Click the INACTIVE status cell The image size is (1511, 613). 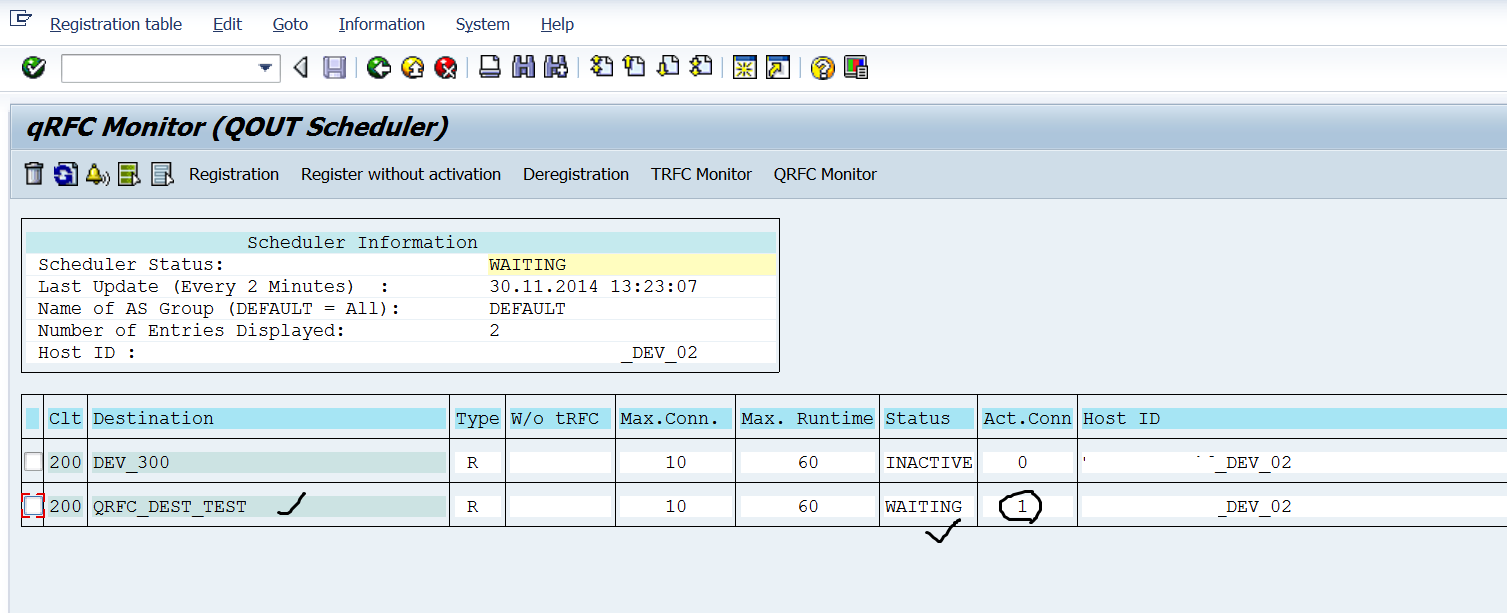928,462
